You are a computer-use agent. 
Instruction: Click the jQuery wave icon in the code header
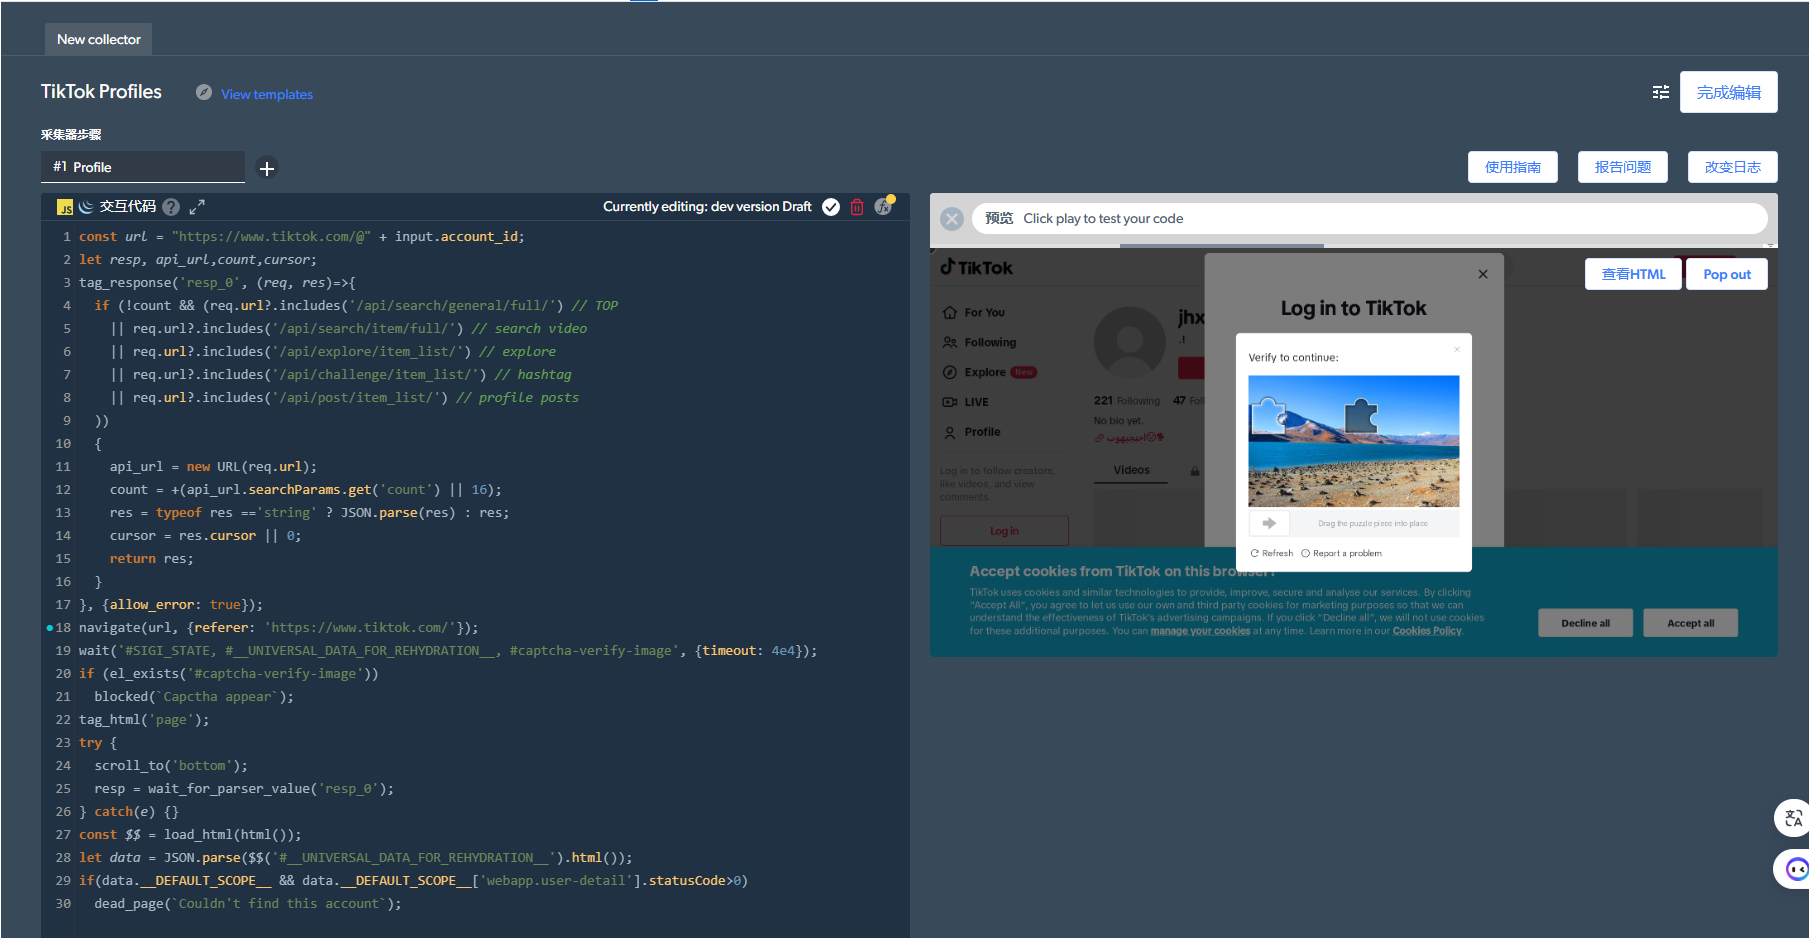(x=86, y=206)
